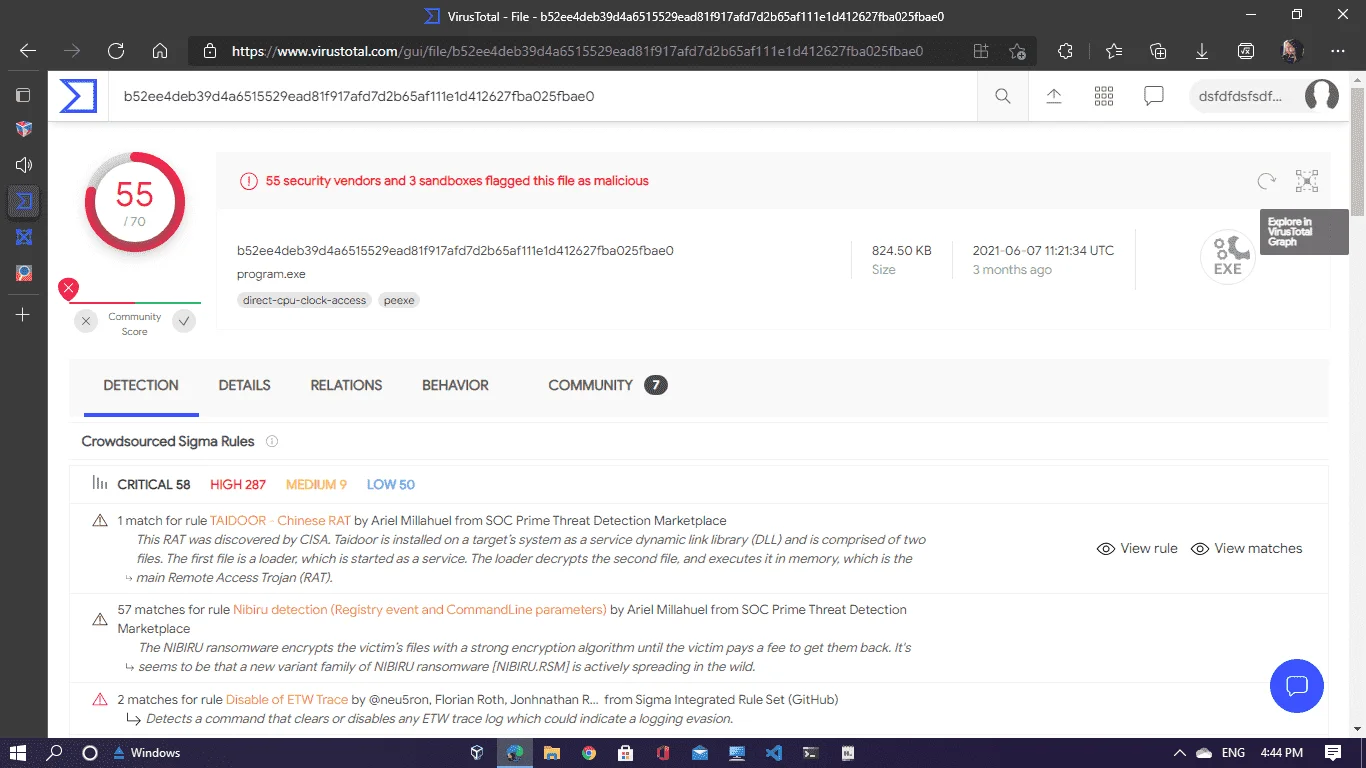Filter by LOW 50 severity

click(x=391, y=485)
